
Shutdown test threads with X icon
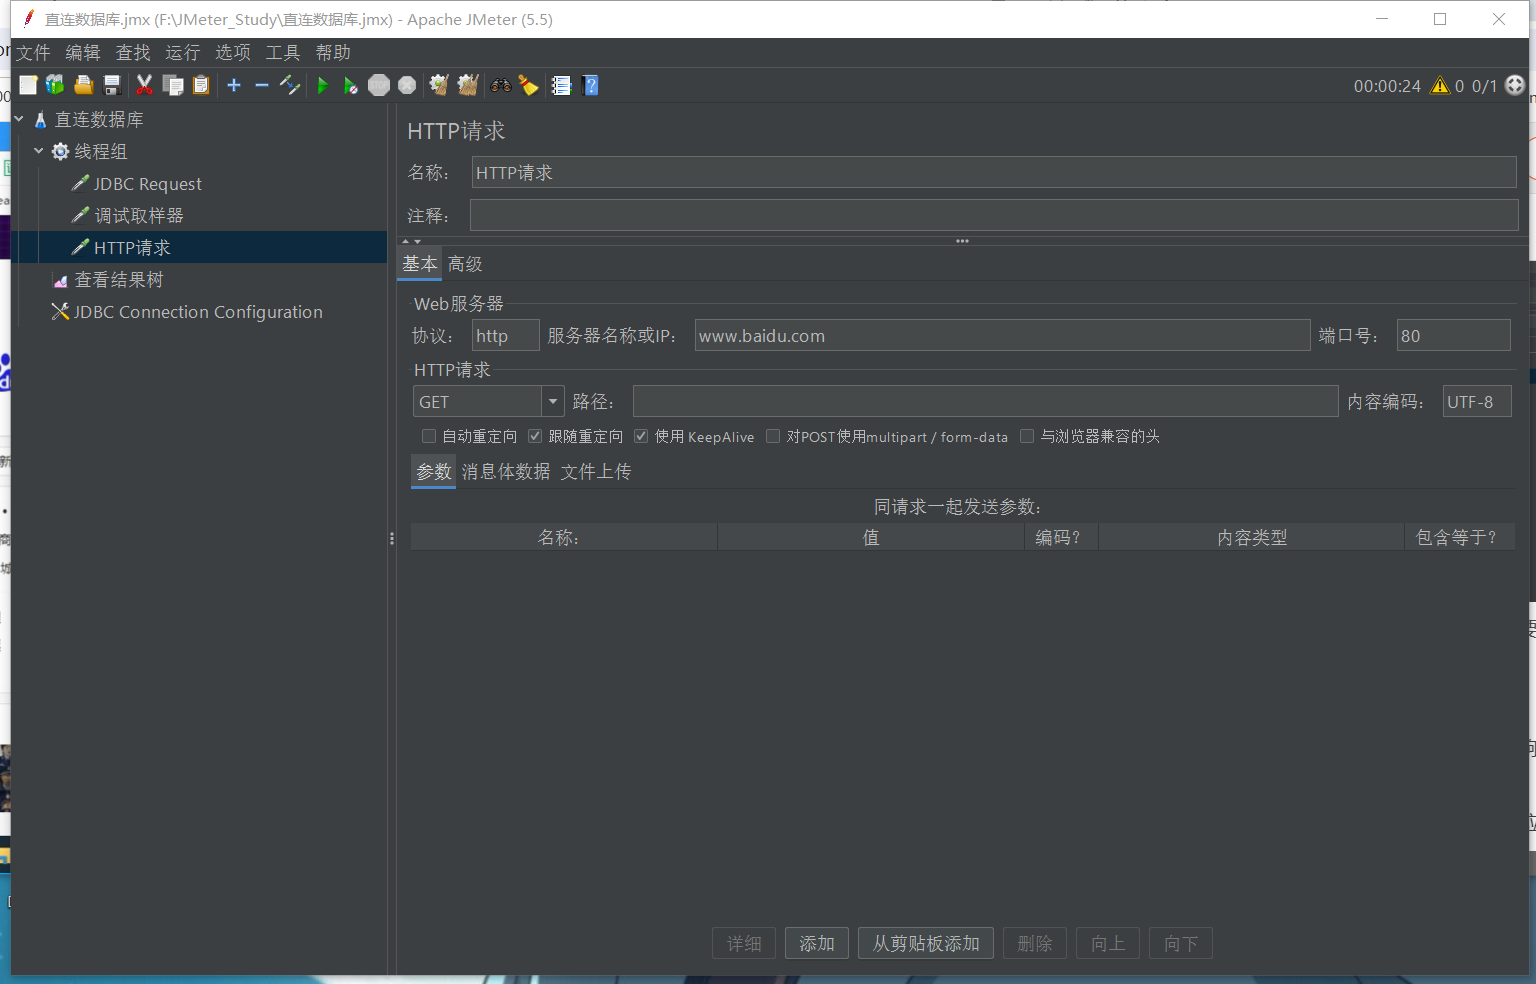(407, 86)
